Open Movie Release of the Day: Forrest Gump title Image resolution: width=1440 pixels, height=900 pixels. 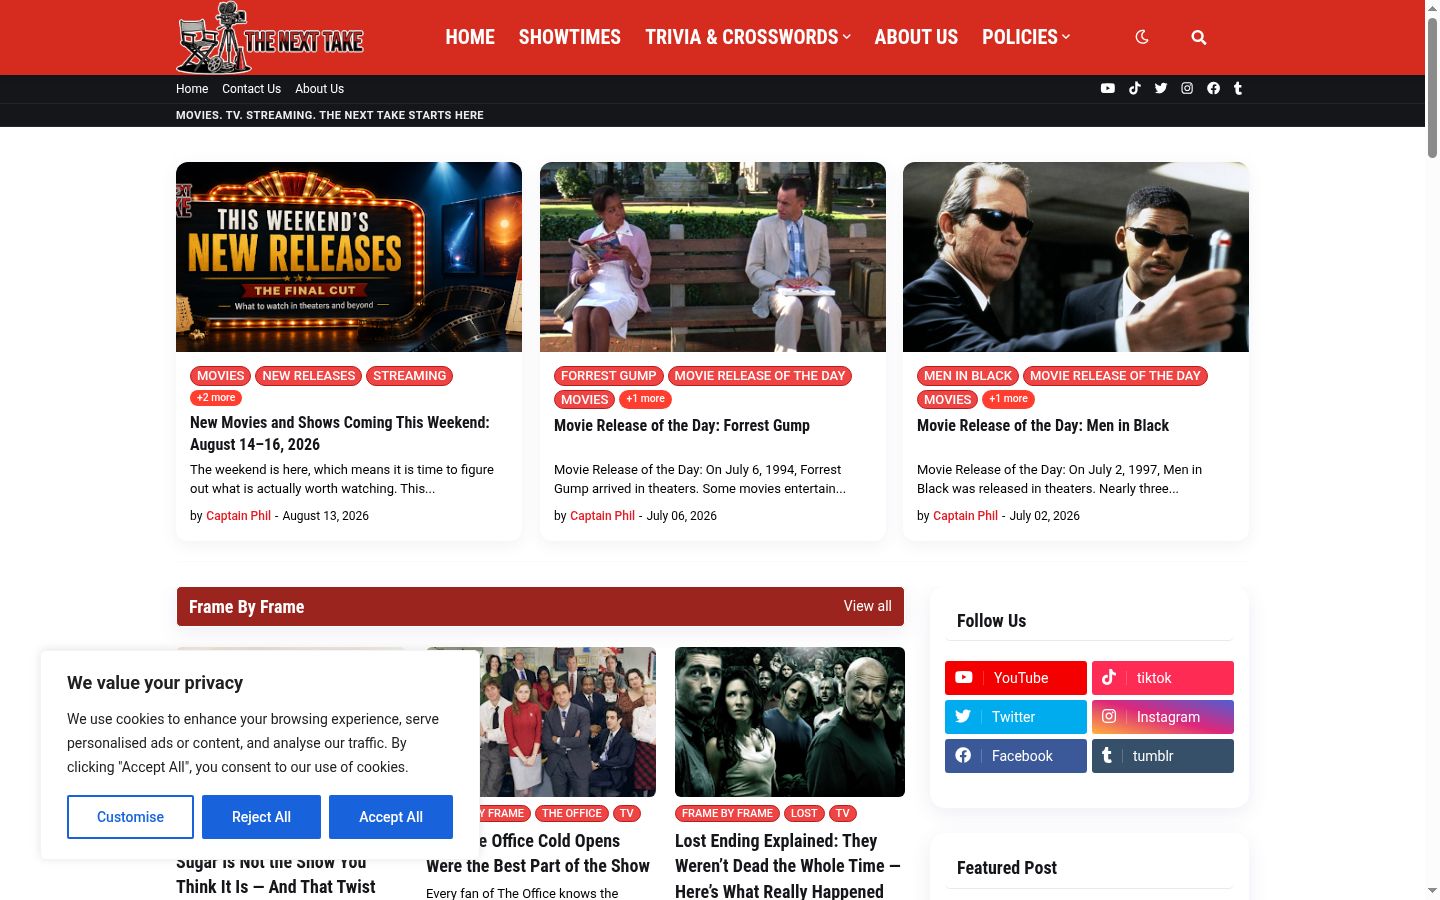click(x=682, y=426)
